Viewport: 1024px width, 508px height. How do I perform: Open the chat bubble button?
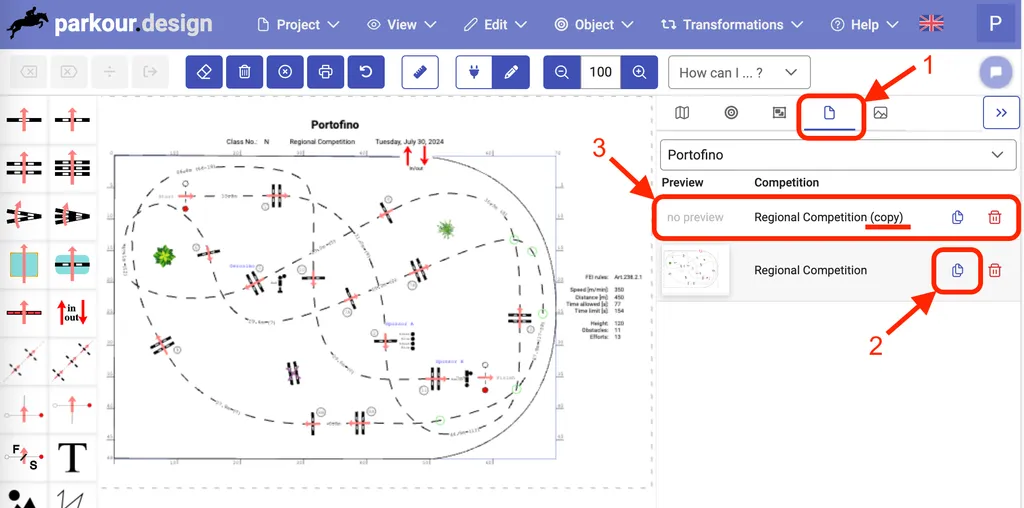[x=995, y=72]
